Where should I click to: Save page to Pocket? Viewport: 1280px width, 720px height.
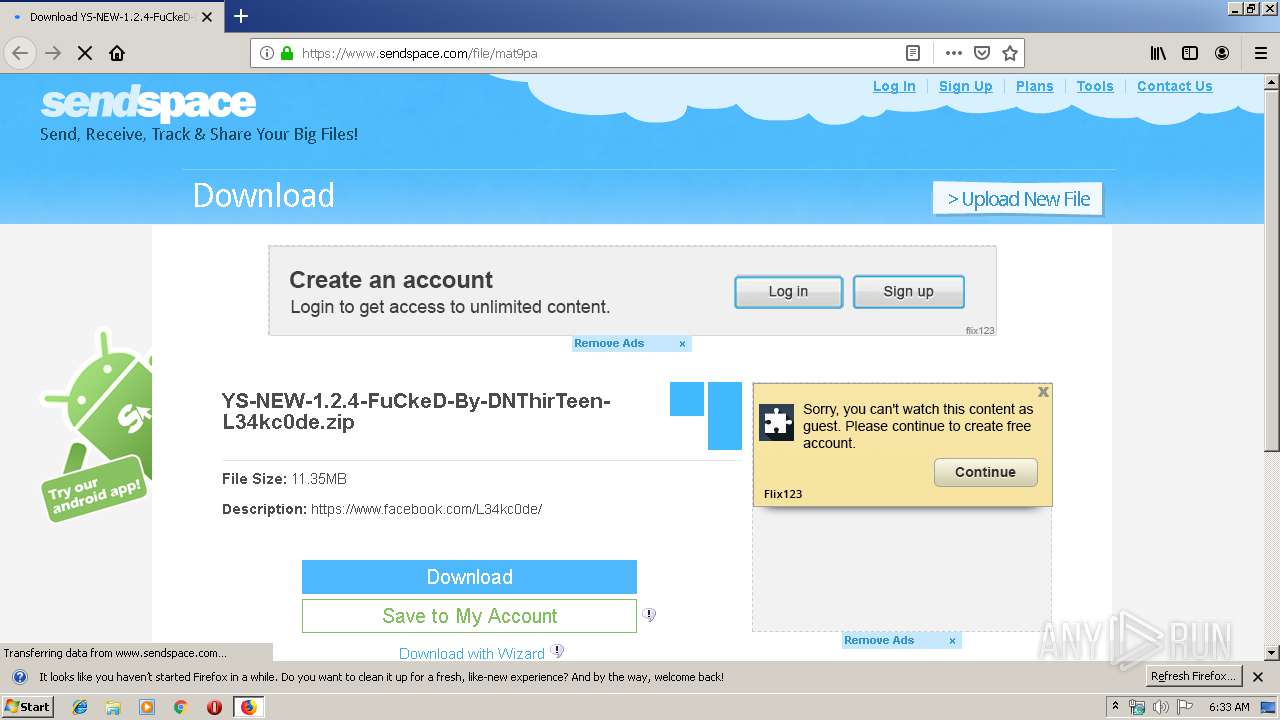(x=982, y=53)
